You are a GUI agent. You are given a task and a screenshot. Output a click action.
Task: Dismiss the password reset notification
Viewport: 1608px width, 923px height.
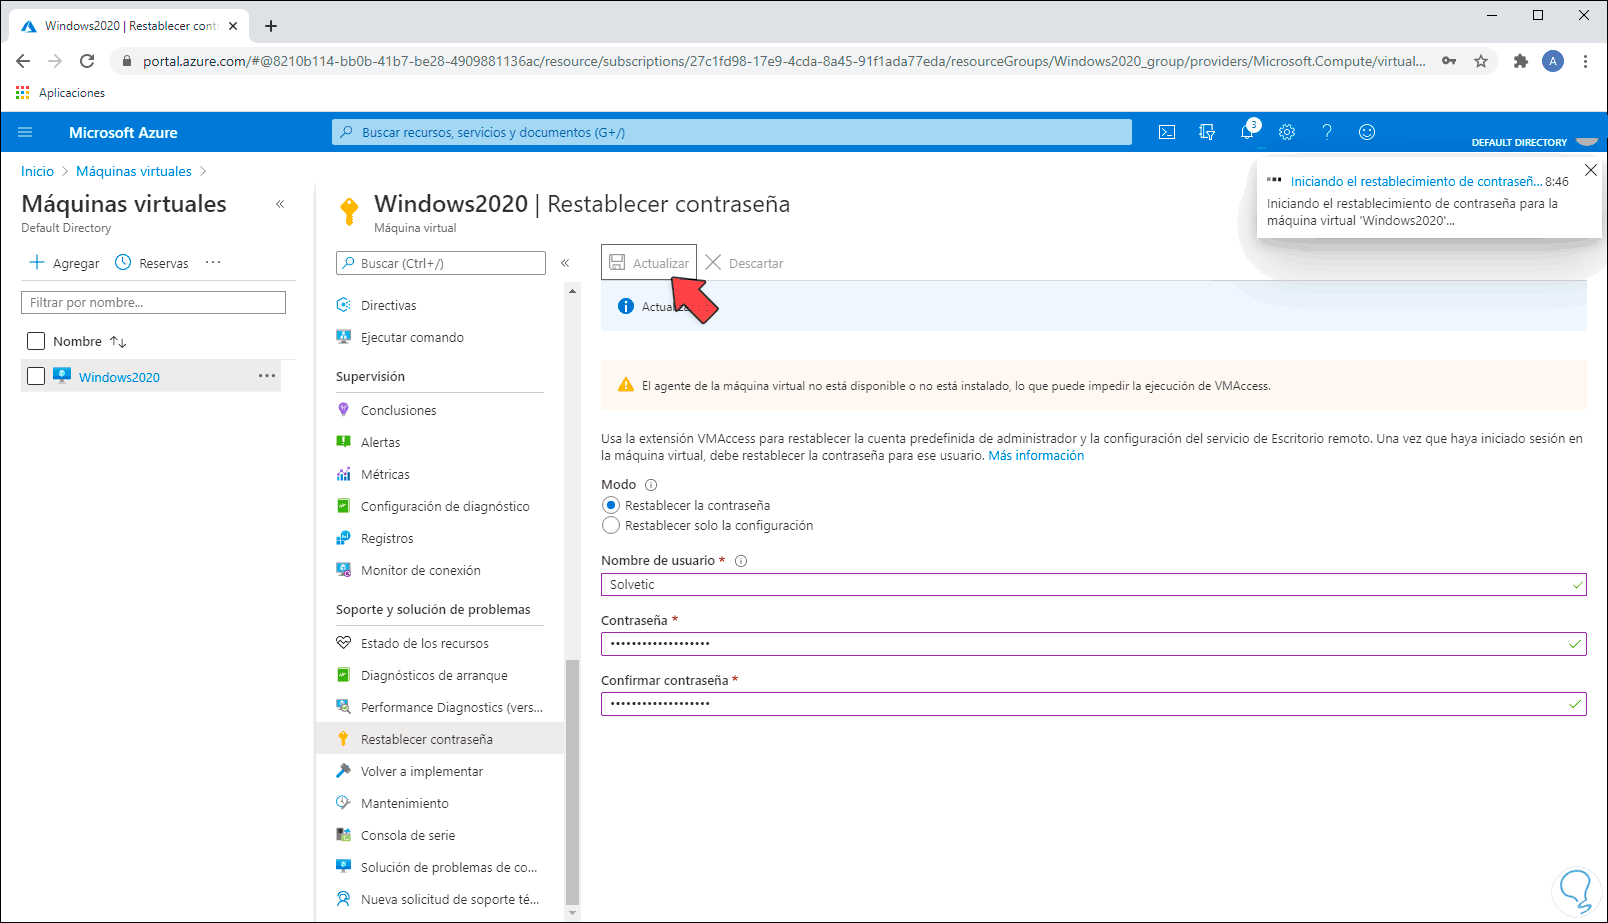pos(1591,170)
